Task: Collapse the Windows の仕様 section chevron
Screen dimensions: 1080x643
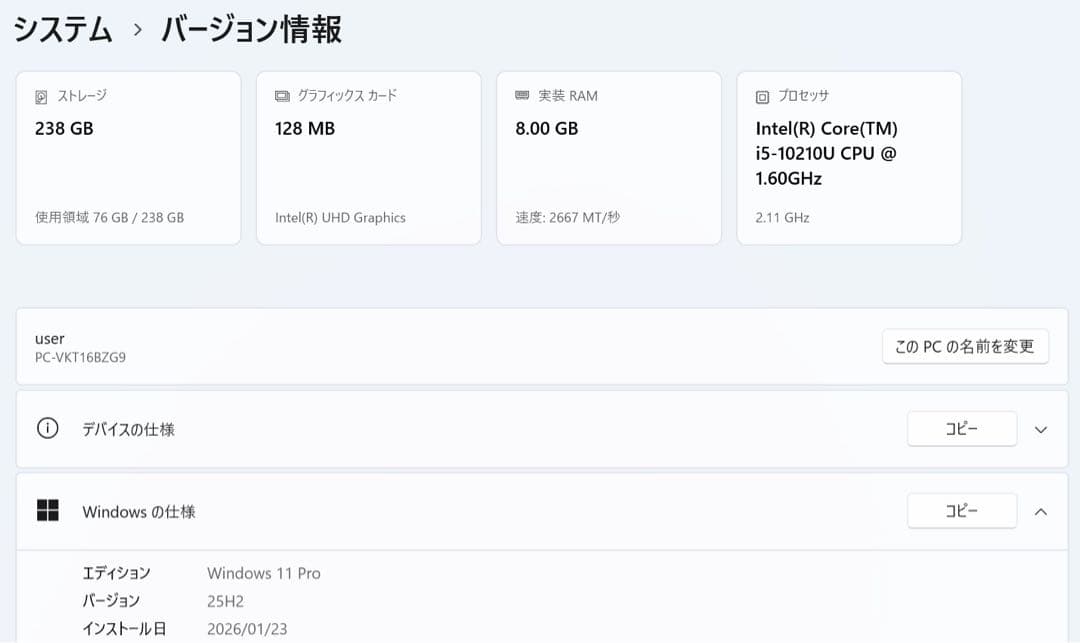Action: (1040, 512)
